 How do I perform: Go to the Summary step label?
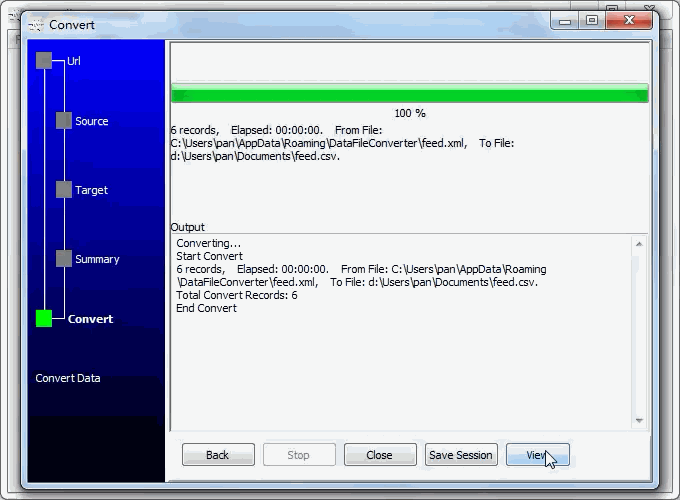pos(97,259)
